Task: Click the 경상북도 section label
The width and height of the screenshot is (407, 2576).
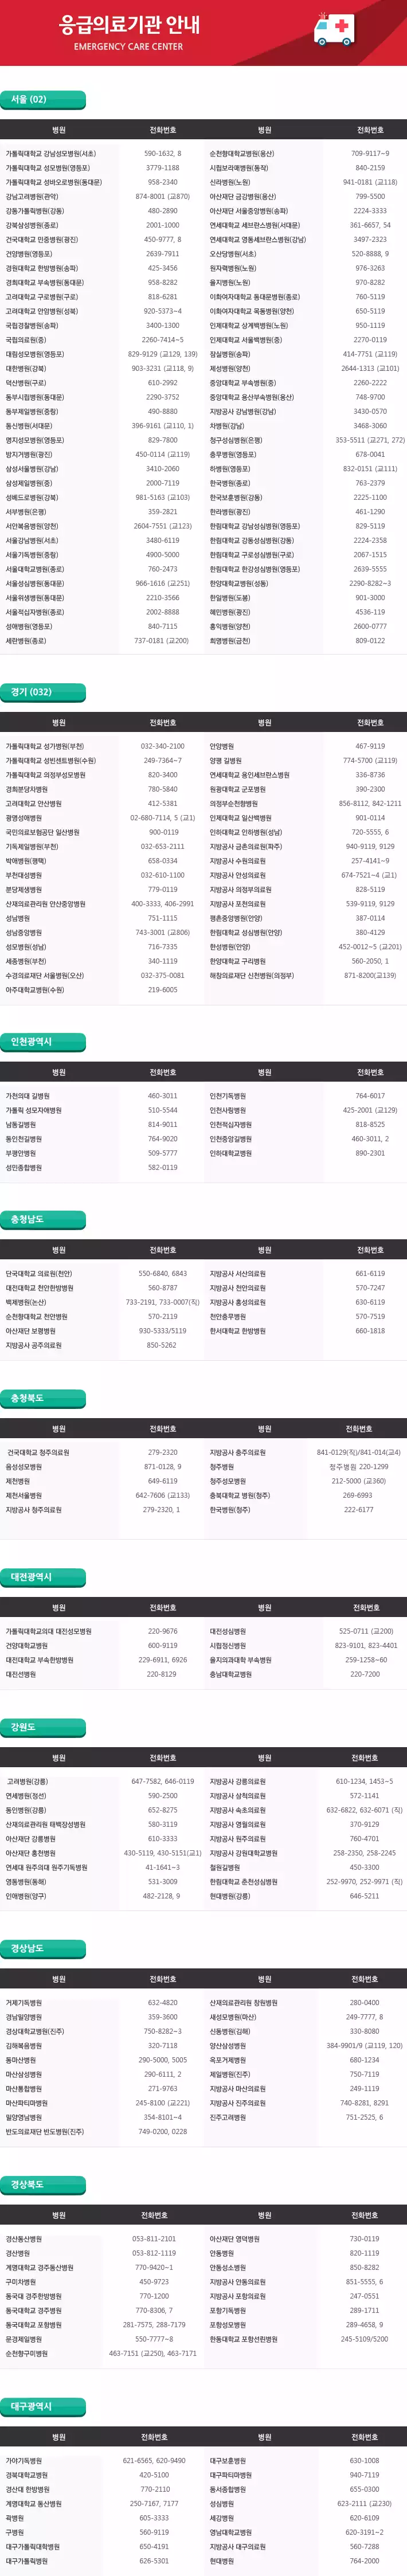Action: (x=28, y=2184)
